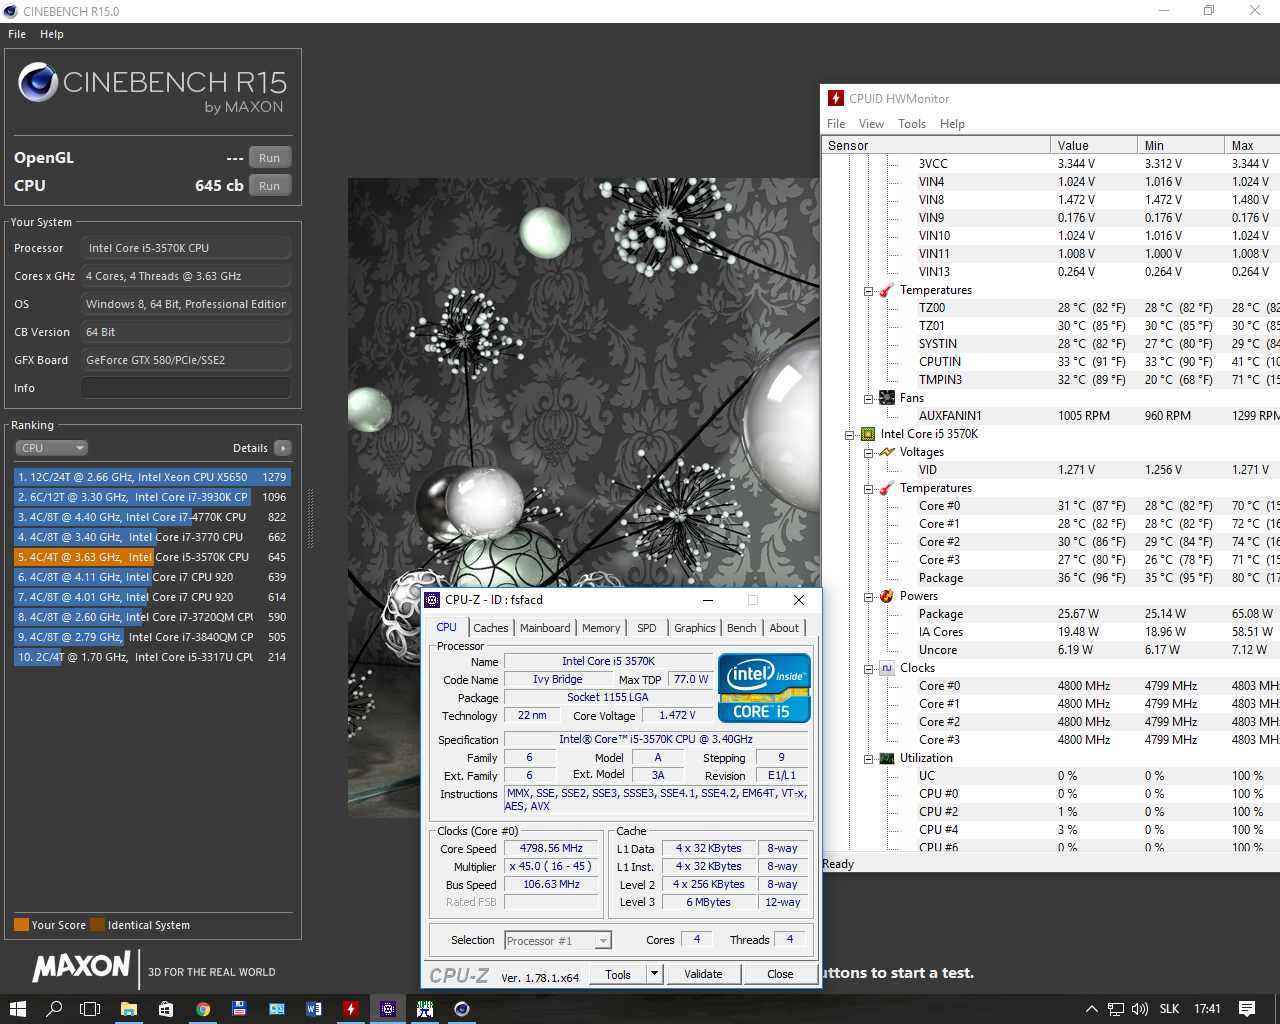
Task: Open the CPU ranking type dropdown
Action: click(x=52, y=448)
